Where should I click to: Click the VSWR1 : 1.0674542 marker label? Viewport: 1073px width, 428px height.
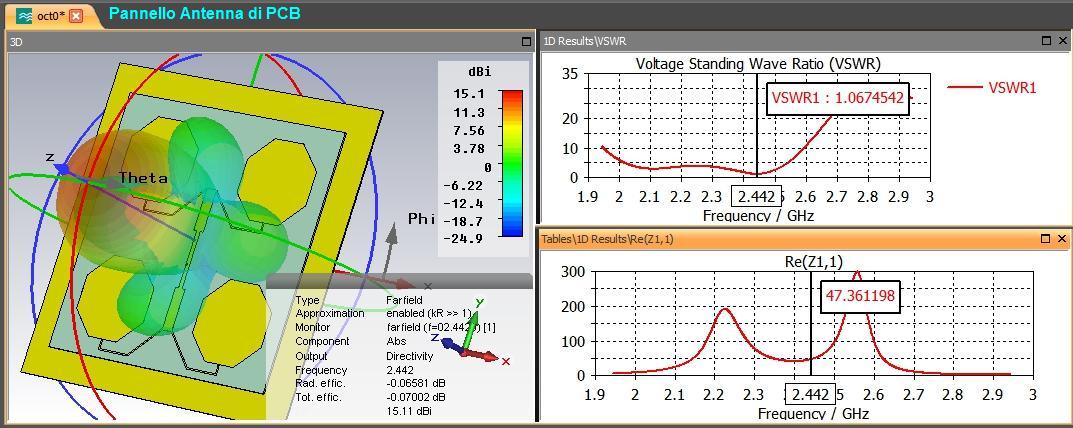point(838,97)
